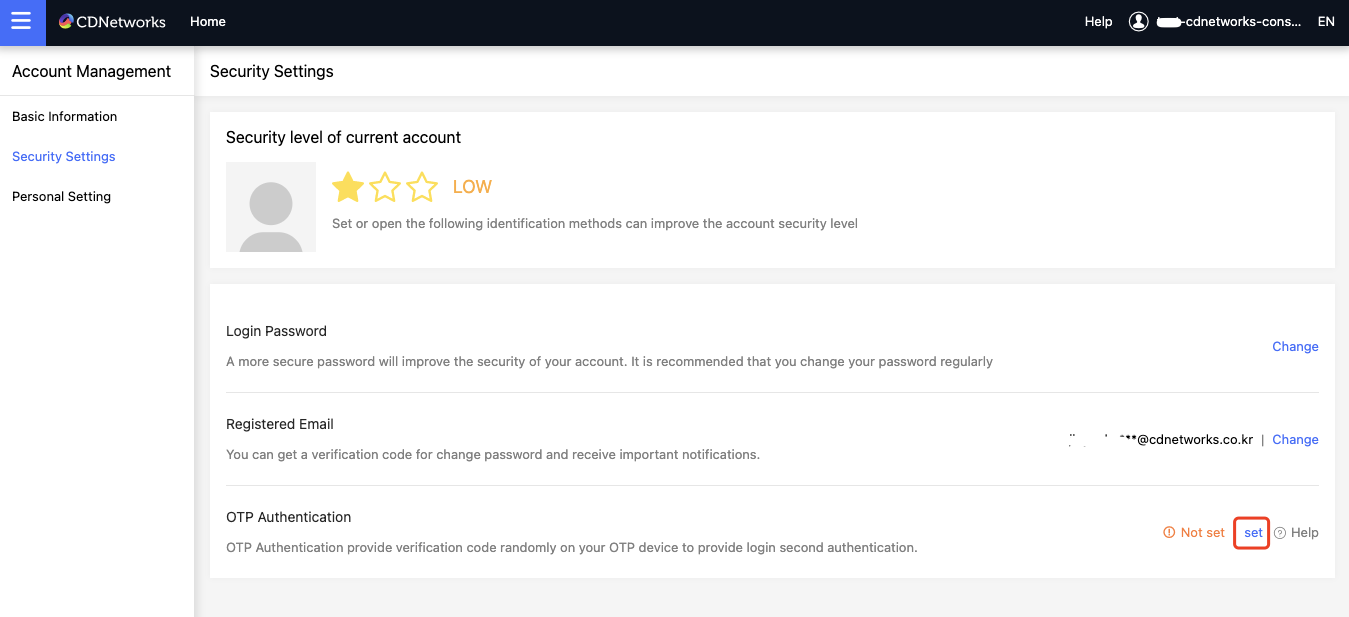
Task: Click the orange Not set warning icon
Action: tap(1169, 533)
